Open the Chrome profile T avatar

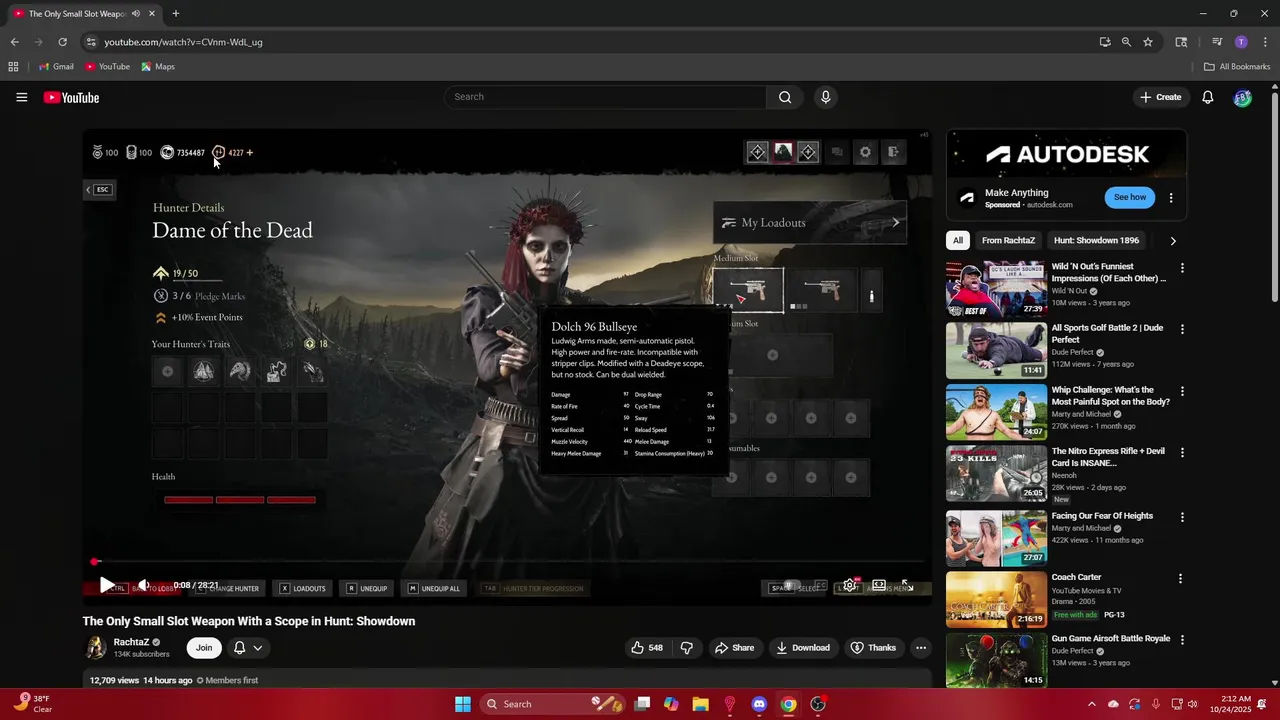1241,42
